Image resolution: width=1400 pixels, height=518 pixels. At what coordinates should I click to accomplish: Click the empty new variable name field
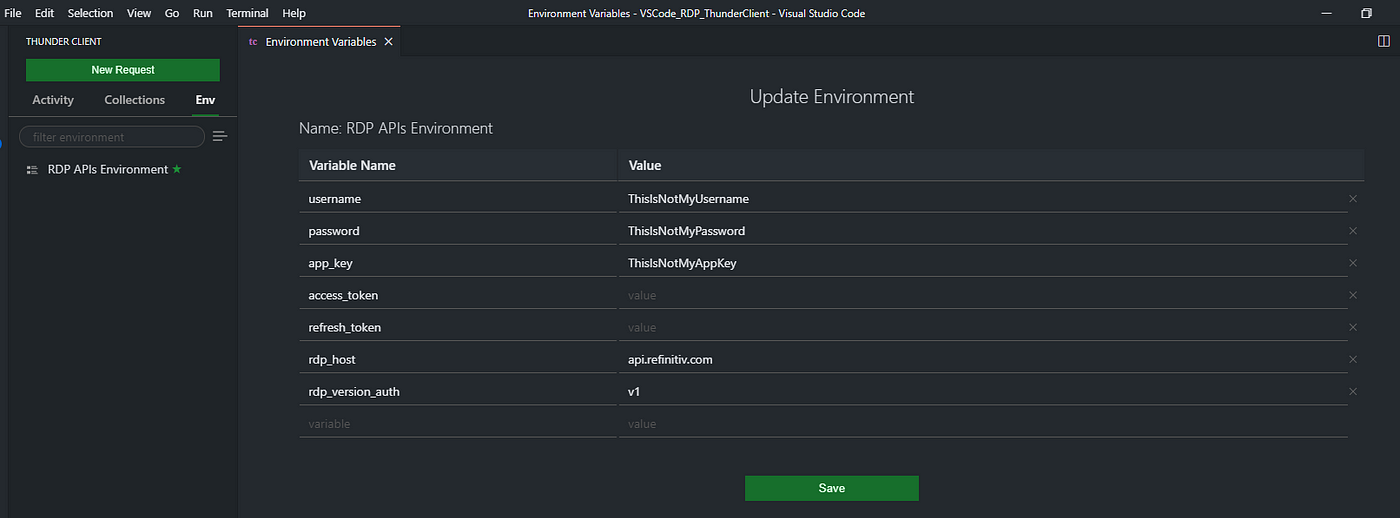point(458,423)
